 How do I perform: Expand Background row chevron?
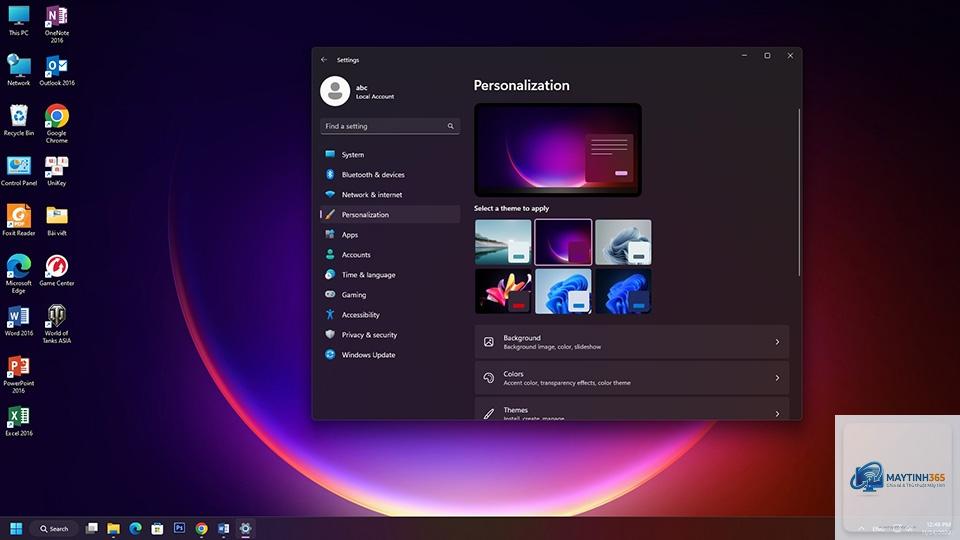click(x=777, y=342)
